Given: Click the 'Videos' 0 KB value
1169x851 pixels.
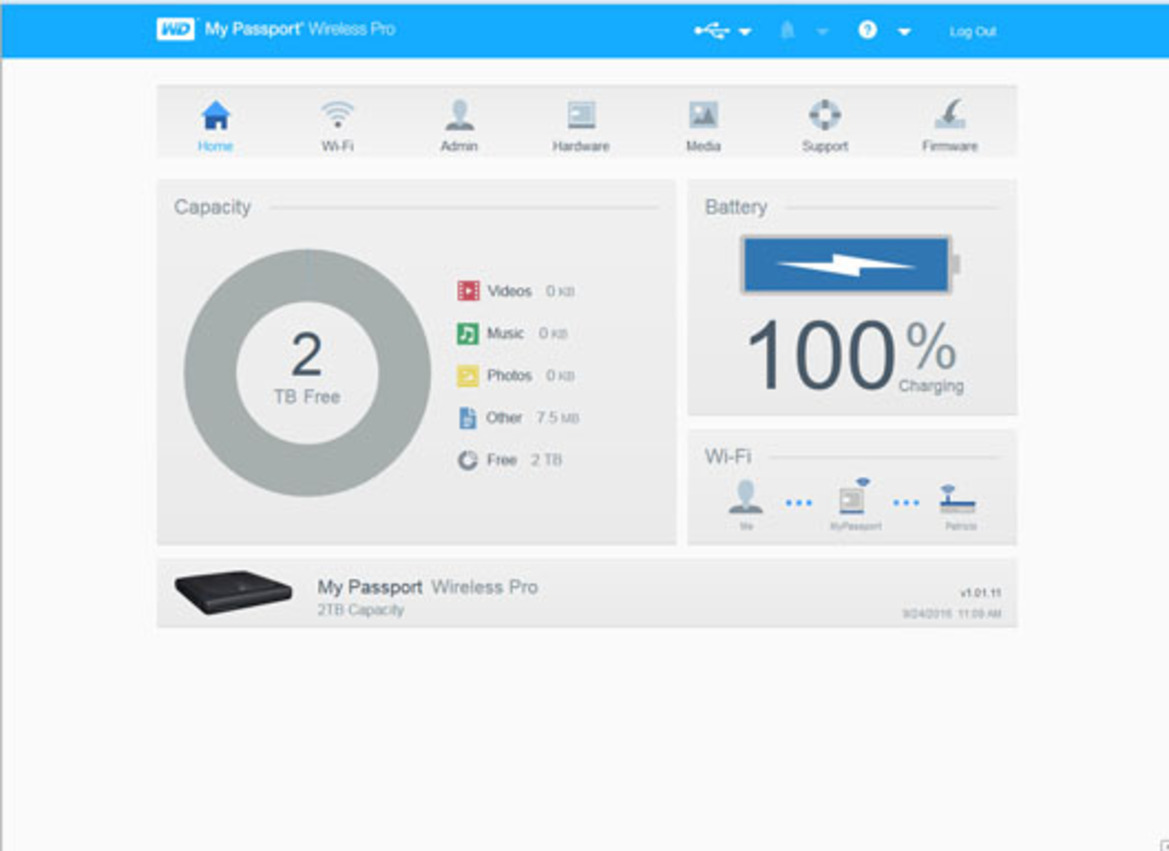Looking at the screenshot, I should (560, 291).
